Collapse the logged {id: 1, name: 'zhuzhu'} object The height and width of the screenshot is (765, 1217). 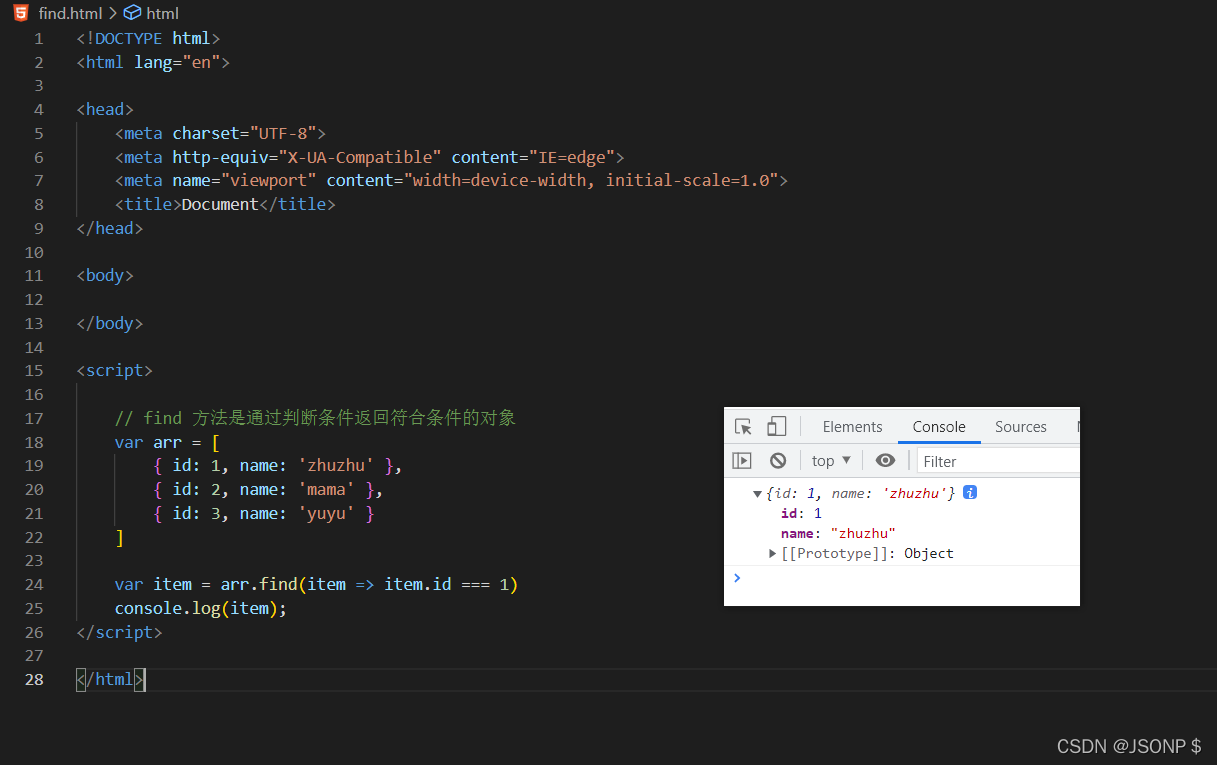pos(757,493)
